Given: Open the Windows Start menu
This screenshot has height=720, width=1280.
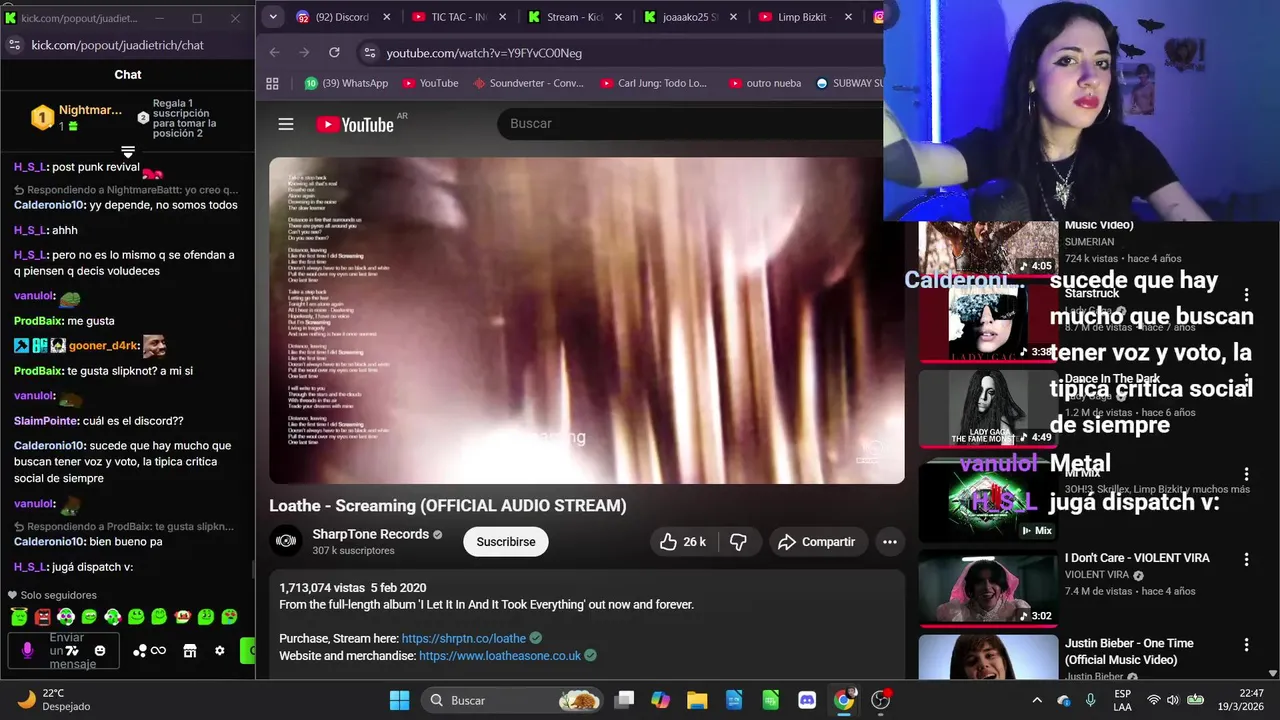Looking at the screenshot, I should (399, 700).
